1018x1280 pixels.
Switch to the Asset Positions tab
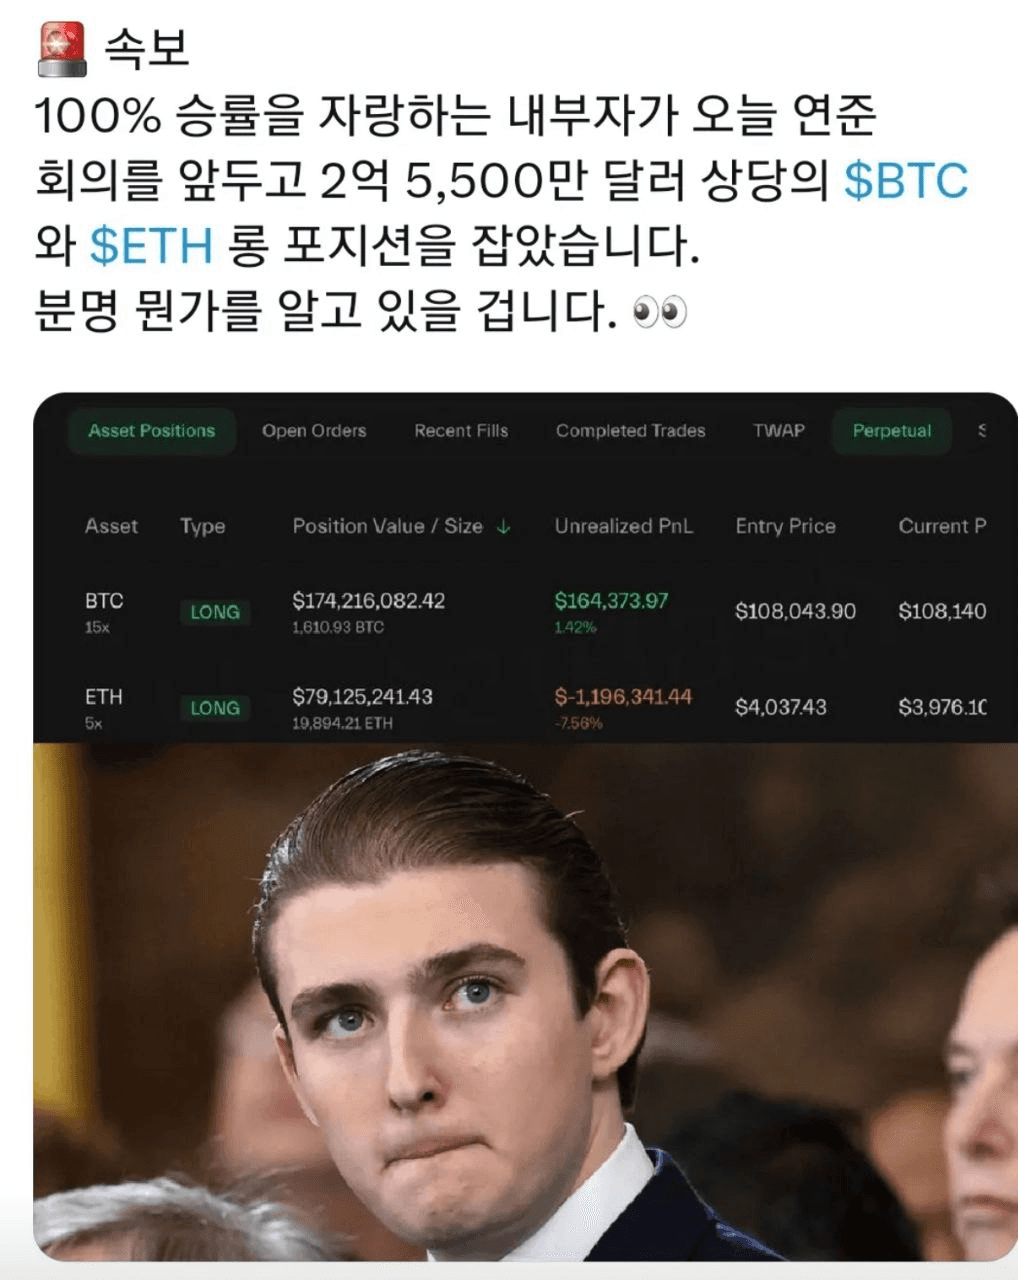[x=152, y=431]
